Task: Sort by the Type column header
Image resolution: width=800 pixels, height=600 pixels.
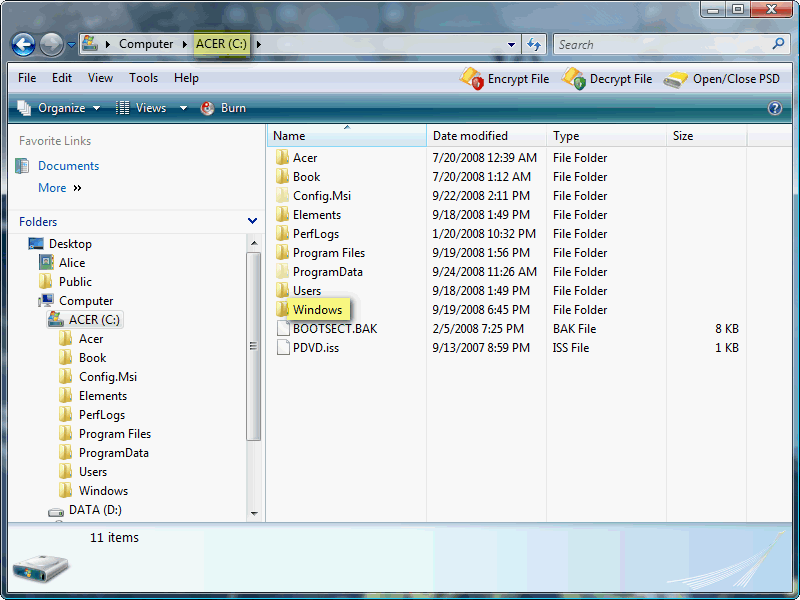Action: coord(607,136)
